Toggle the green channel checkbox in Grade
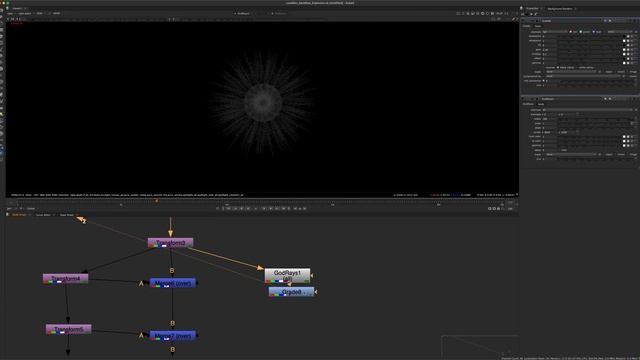Screen dimensions: 640x360 [x=580, y=32]
